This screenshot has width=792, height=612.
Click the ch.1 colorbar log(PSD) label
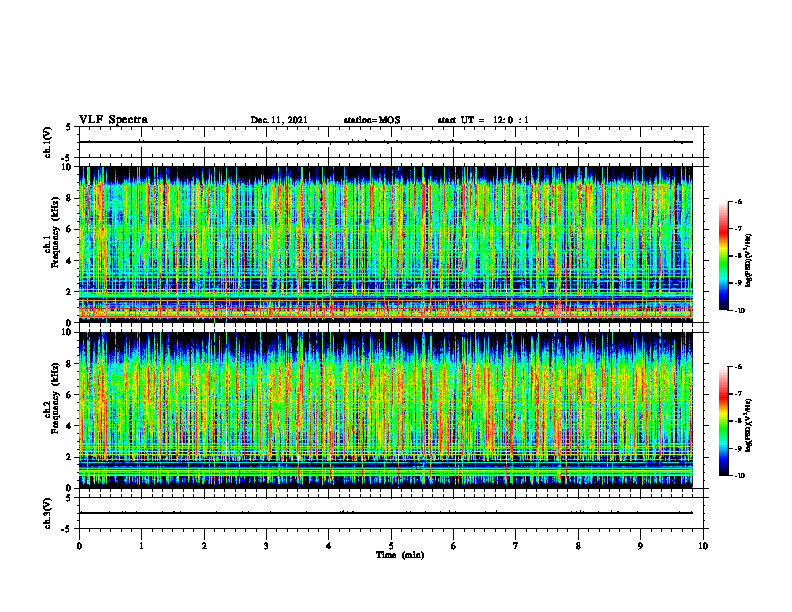pos(749,260)
